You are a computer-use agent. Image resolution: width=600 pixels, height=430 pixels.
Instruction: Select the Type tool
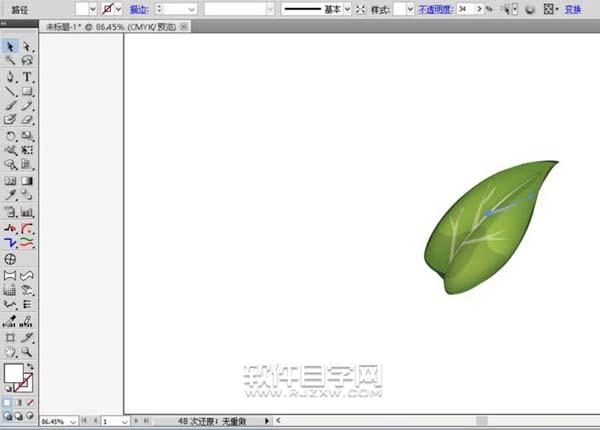27,77
